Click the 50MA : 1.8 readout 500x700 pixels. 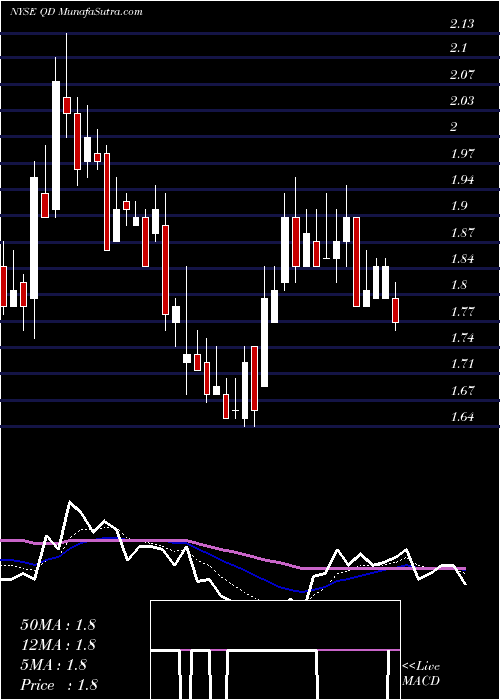58,624
